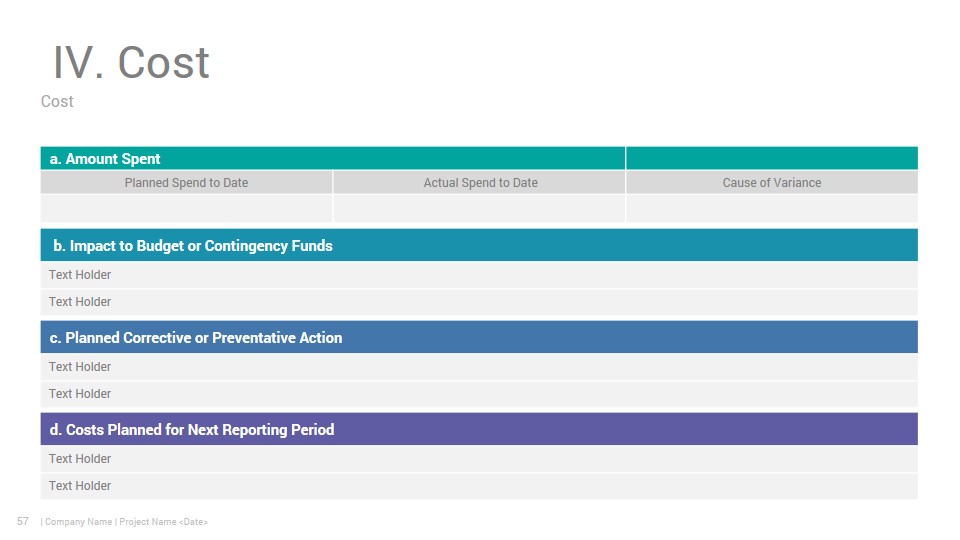The image size is (960, 540).
Task: Click the 'Company Name | Project Name' footer
Action: [124, 522]
